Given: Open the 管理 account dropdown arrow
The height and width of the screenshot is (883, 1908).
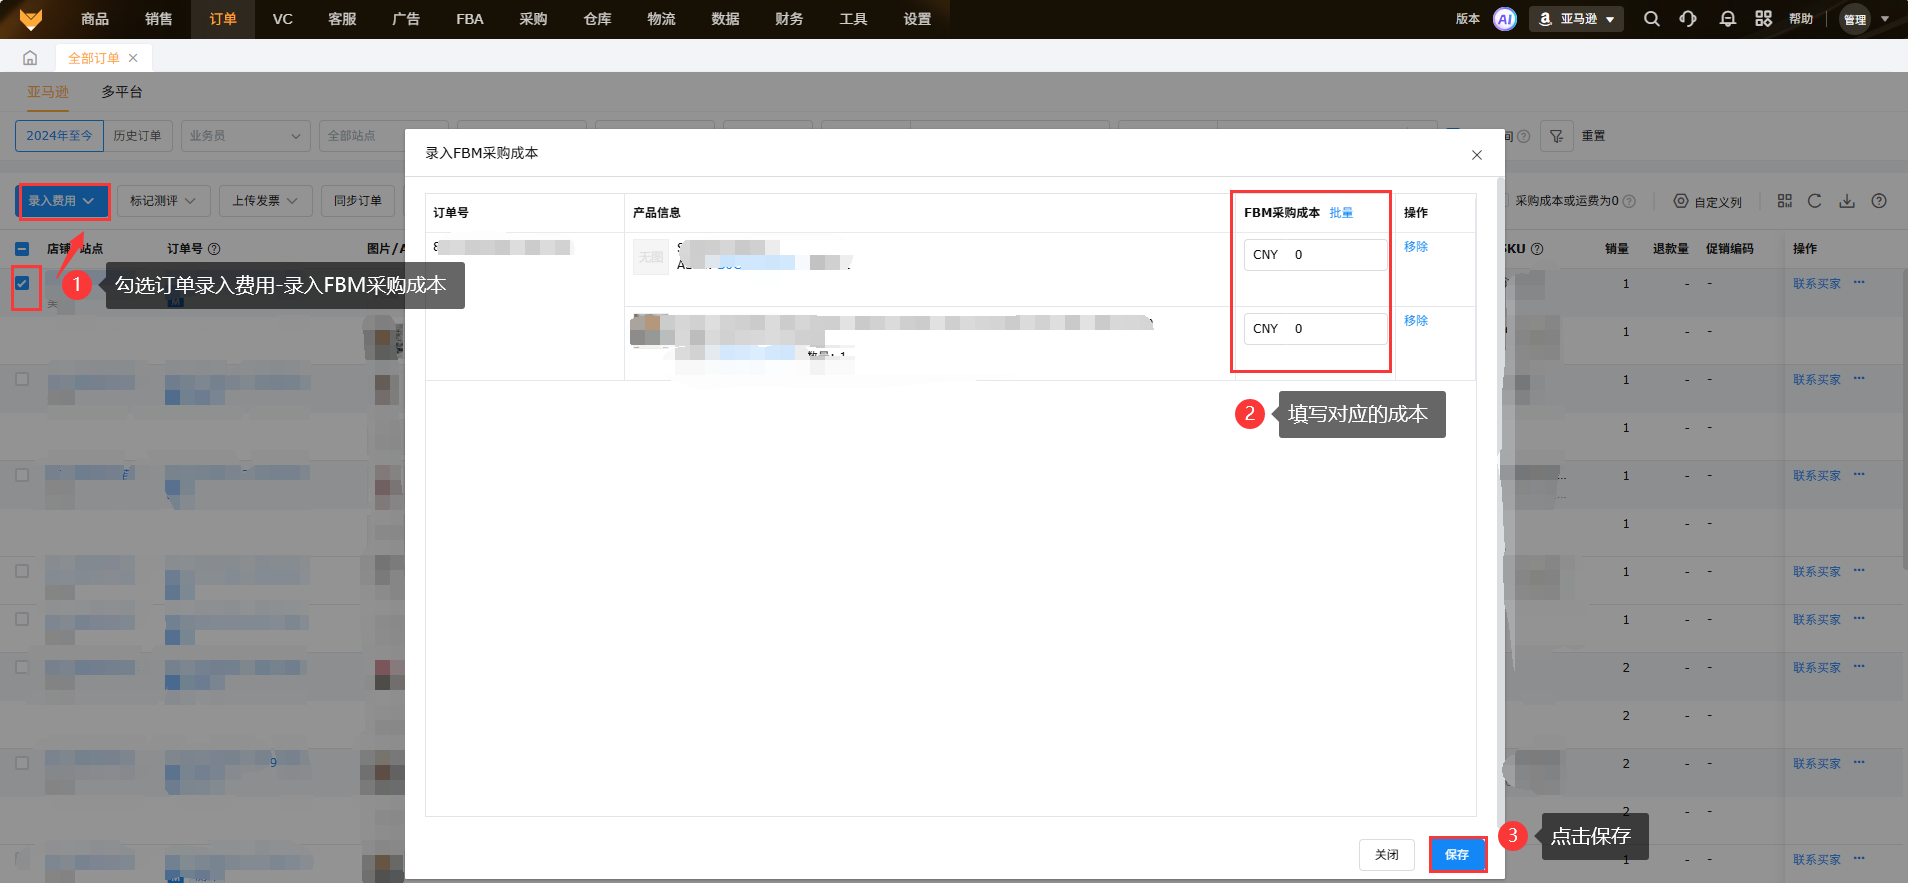Looking at the screenshot, I should pyautogui.click(x=1885, y=19).
